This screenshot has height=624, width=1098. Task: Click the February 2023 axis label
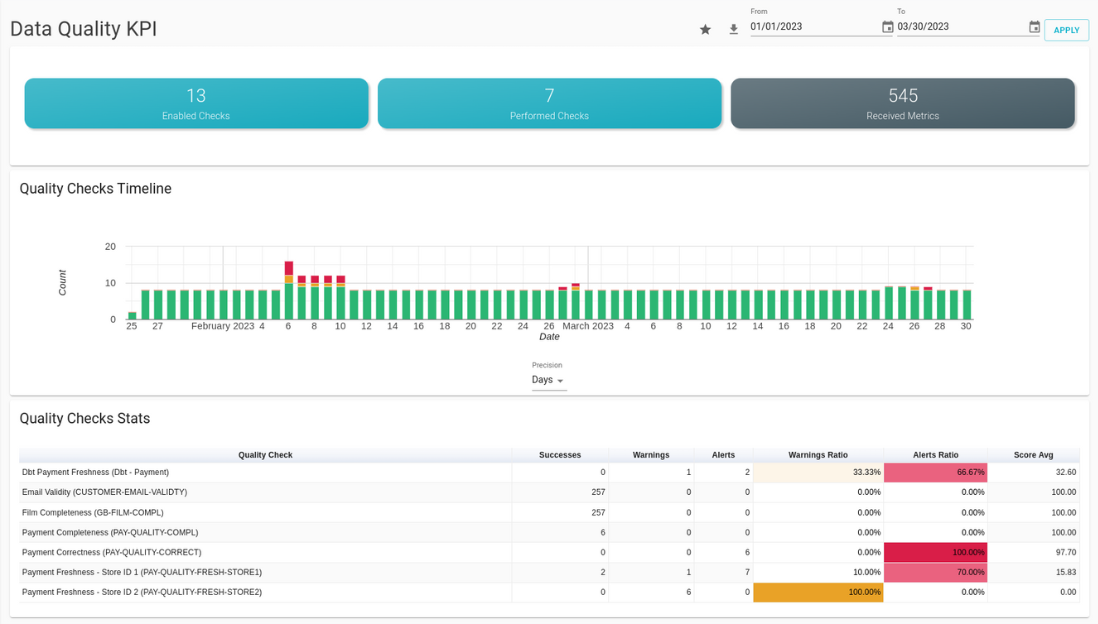[x=223, y=326]
